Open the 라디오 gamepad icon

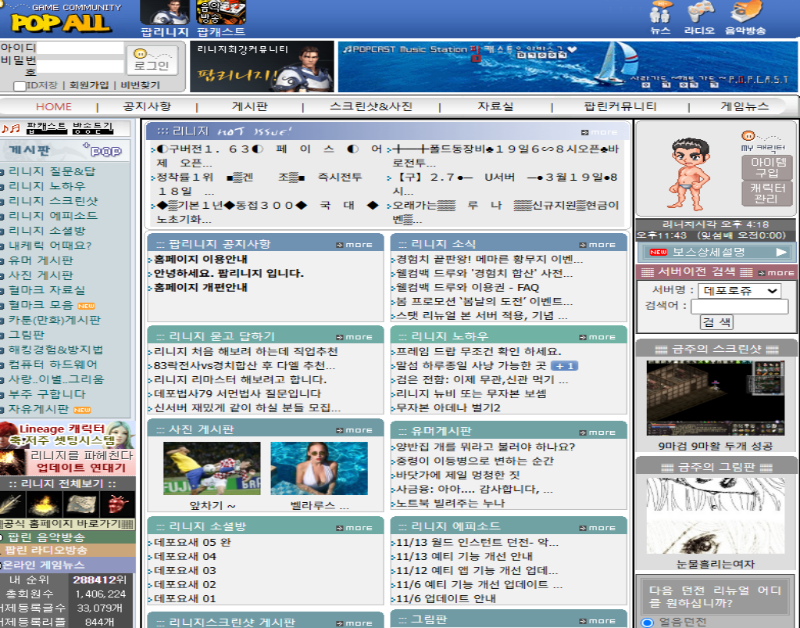(699, 17)
